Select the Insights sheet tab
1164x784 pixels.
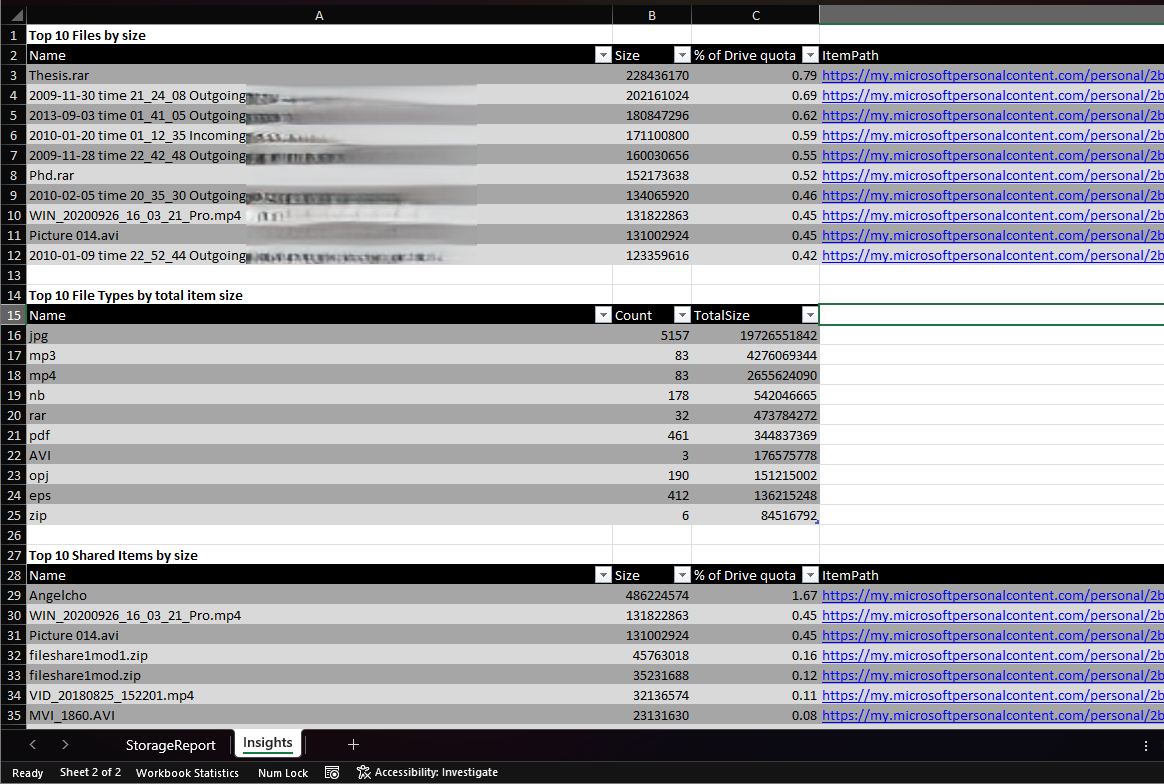point(267,744)
